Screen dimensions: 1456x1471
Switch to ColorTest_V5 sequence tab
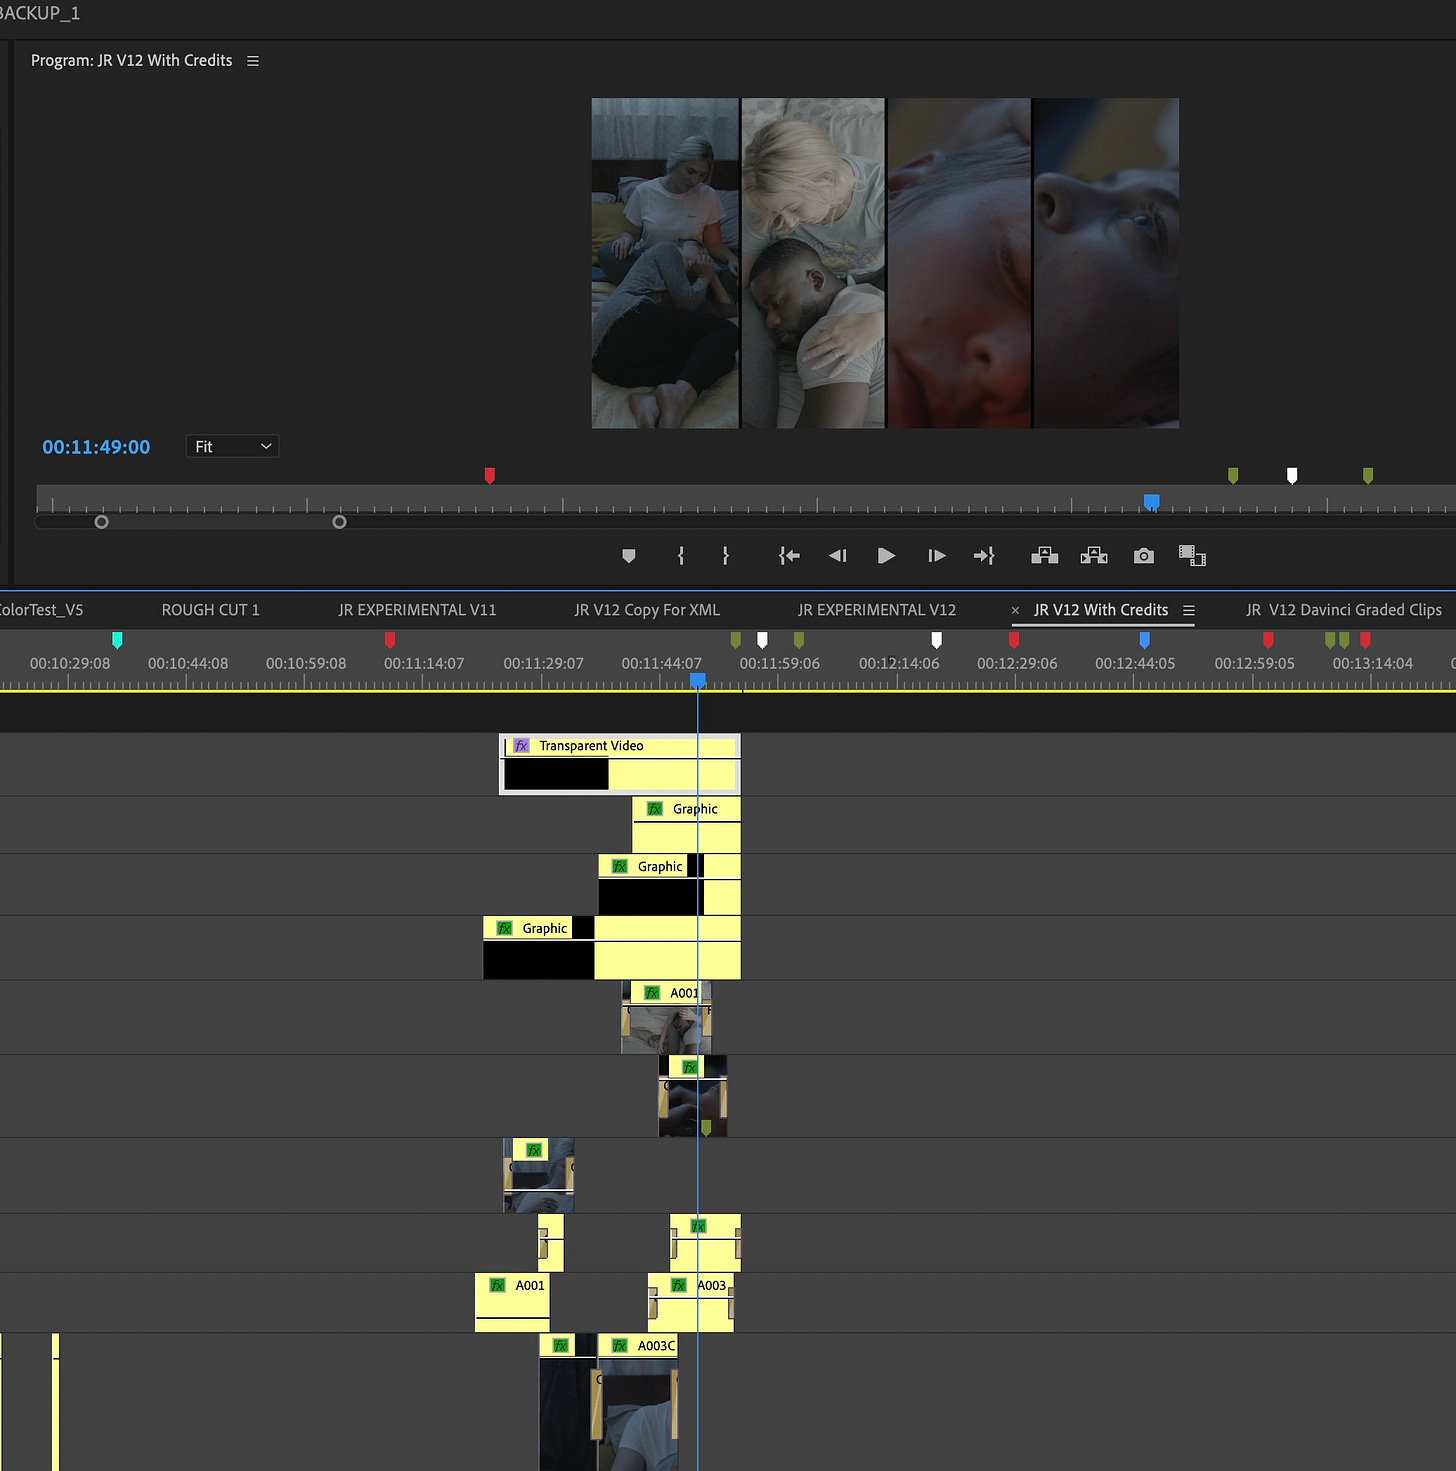click(x=41, y=610)
